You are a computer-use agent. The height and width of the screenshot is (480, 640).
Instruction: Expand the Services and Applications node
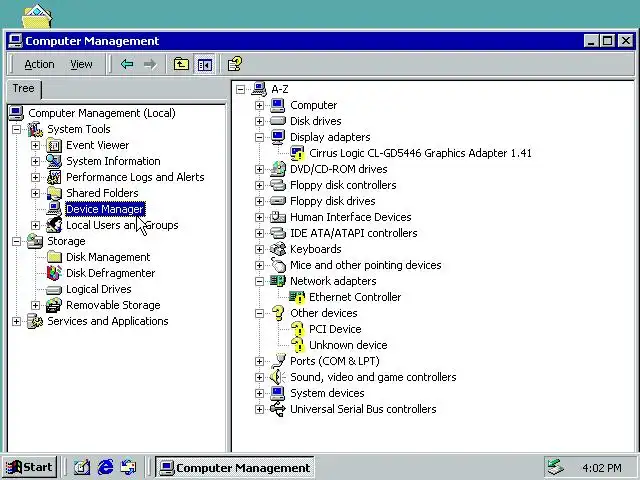(x=16, y=321)
